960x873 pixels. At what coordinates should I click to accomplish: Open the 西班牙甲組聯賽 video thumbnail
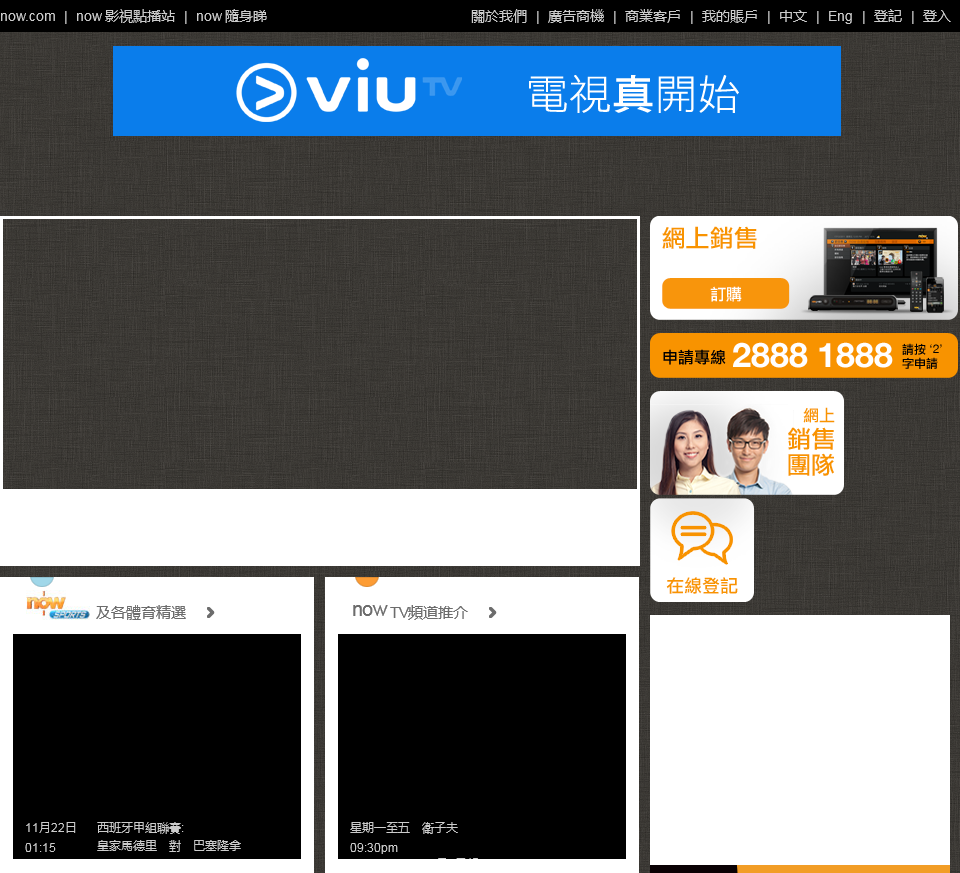click(x=157, y=746)
